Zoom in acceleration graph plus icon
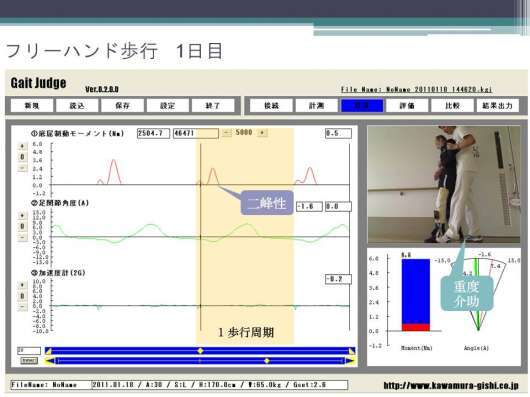The width and height of the screenshot is (530, 397). pyautogui.click(x=22, y=285)
